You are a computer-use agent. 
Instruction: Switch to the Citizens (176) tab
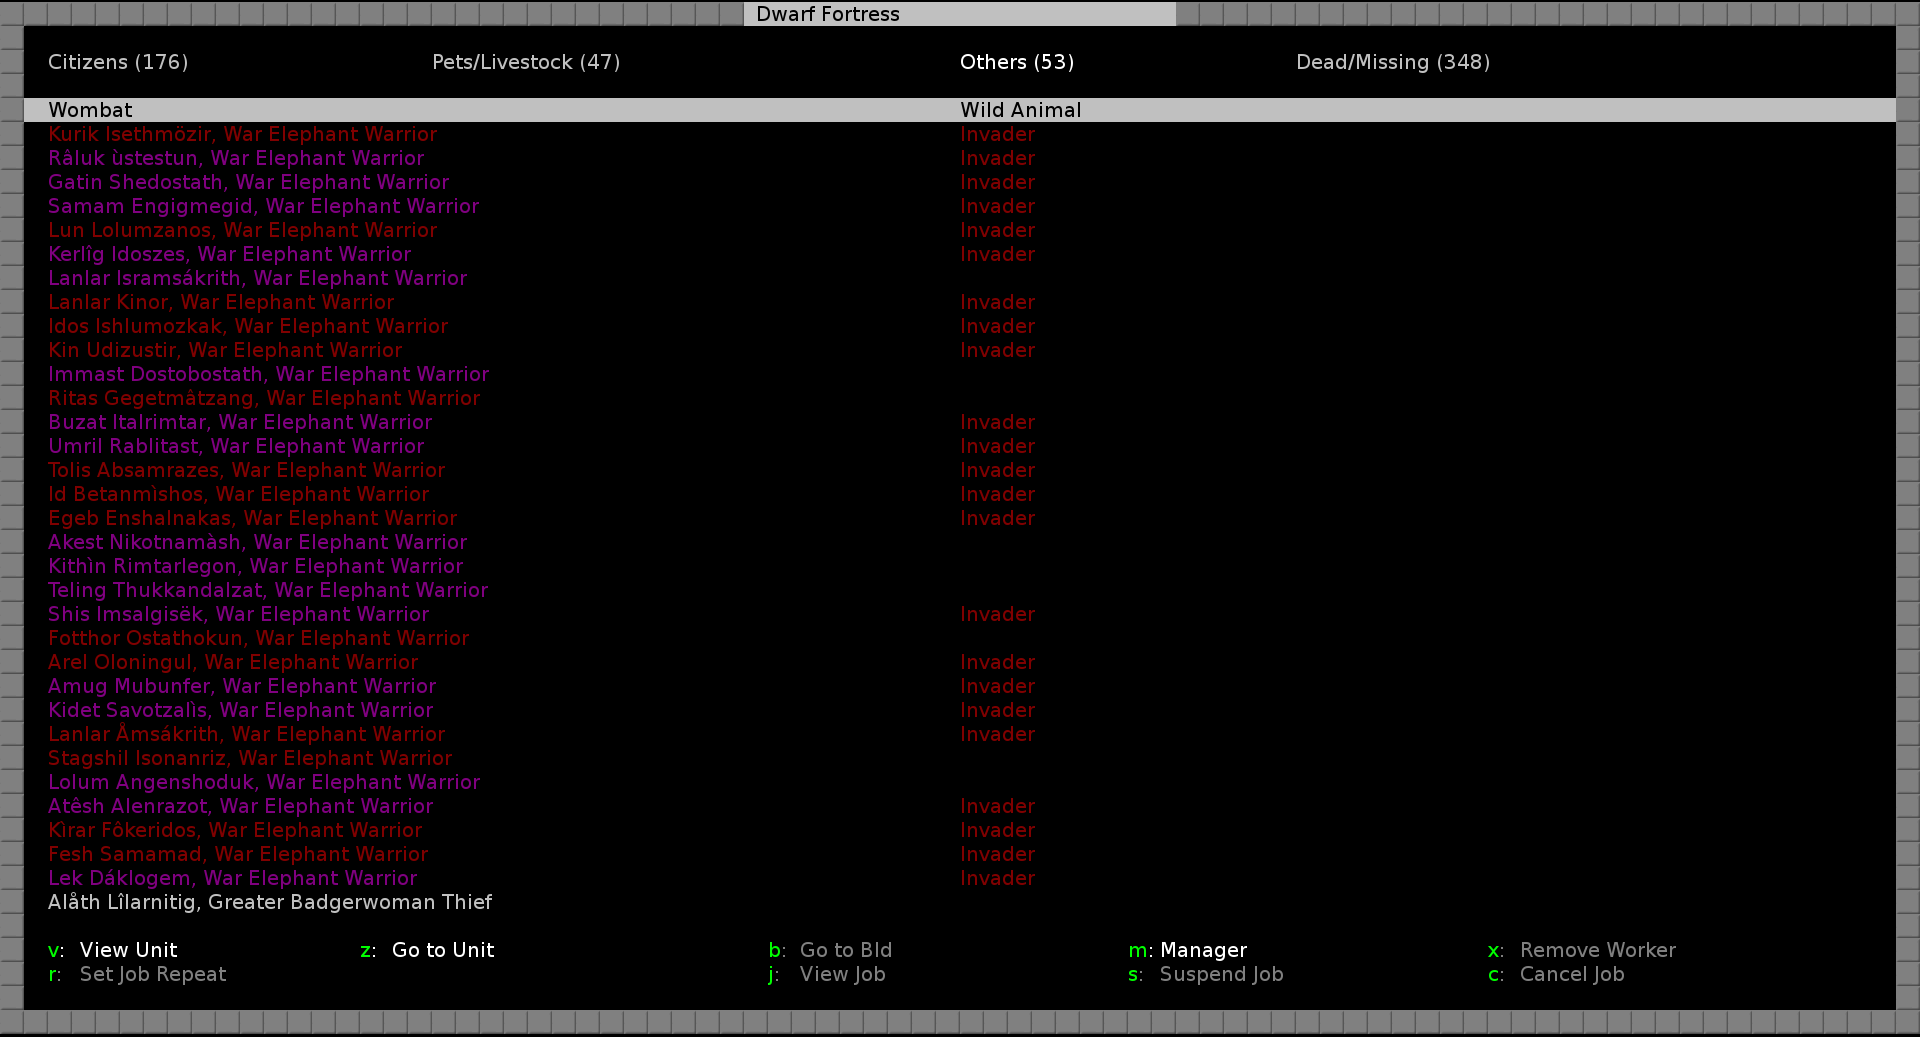coord(118,62)
